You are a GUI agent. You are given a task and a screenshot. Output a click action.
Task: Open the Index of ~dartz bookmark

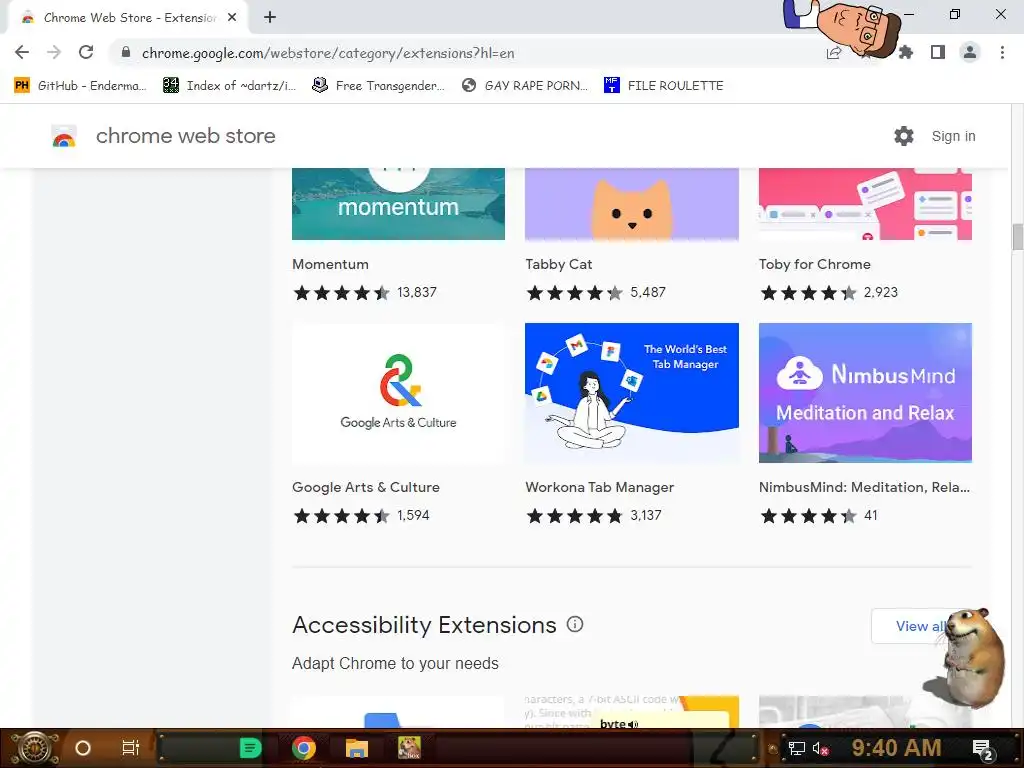coord(229,86)
